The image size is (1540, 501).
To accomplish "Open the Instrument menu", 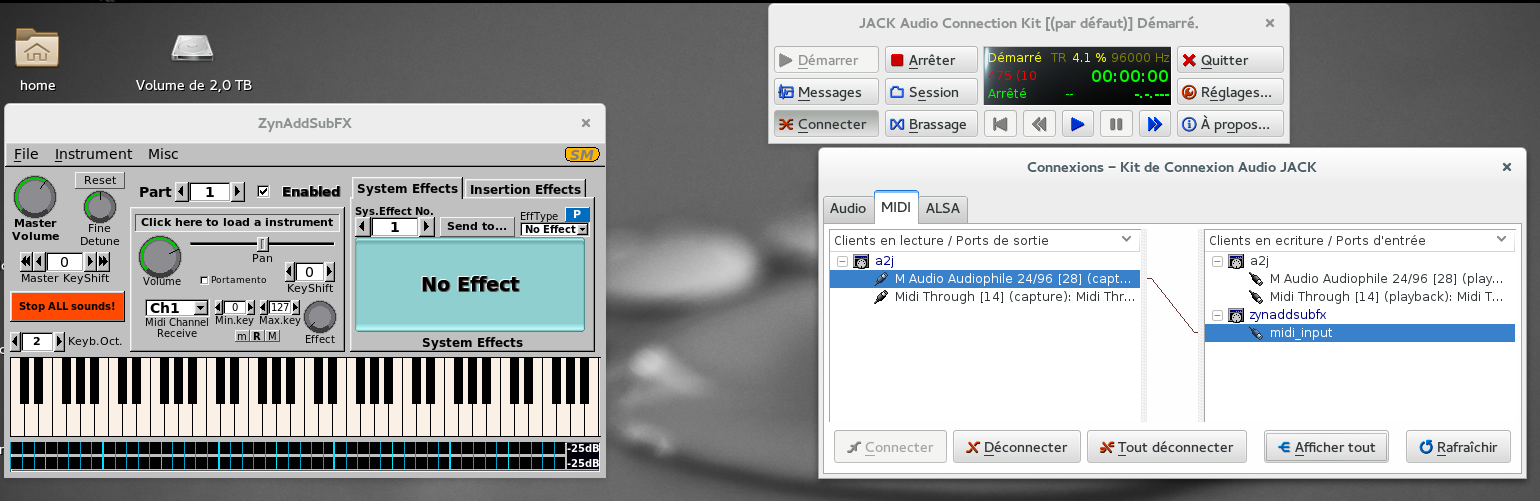I will pos(93,154).
